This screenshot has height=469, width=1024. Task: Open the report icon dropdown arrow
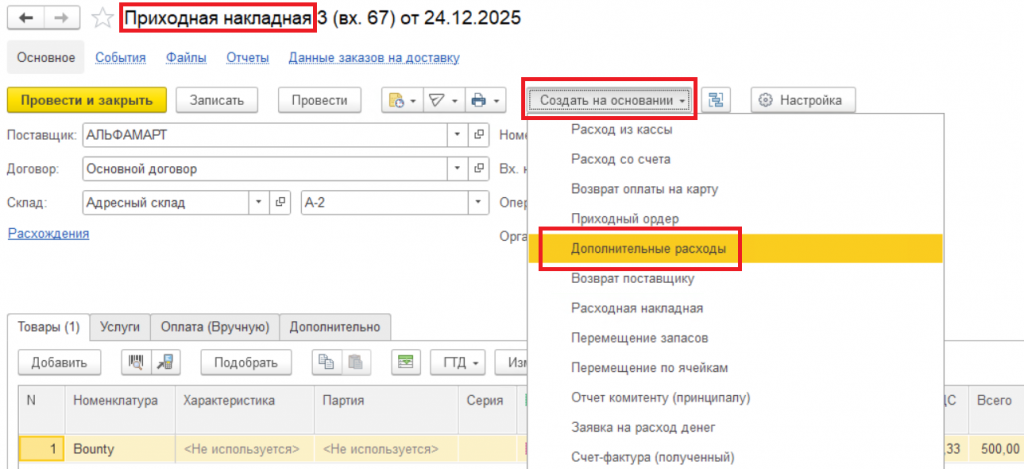[414, 101]
